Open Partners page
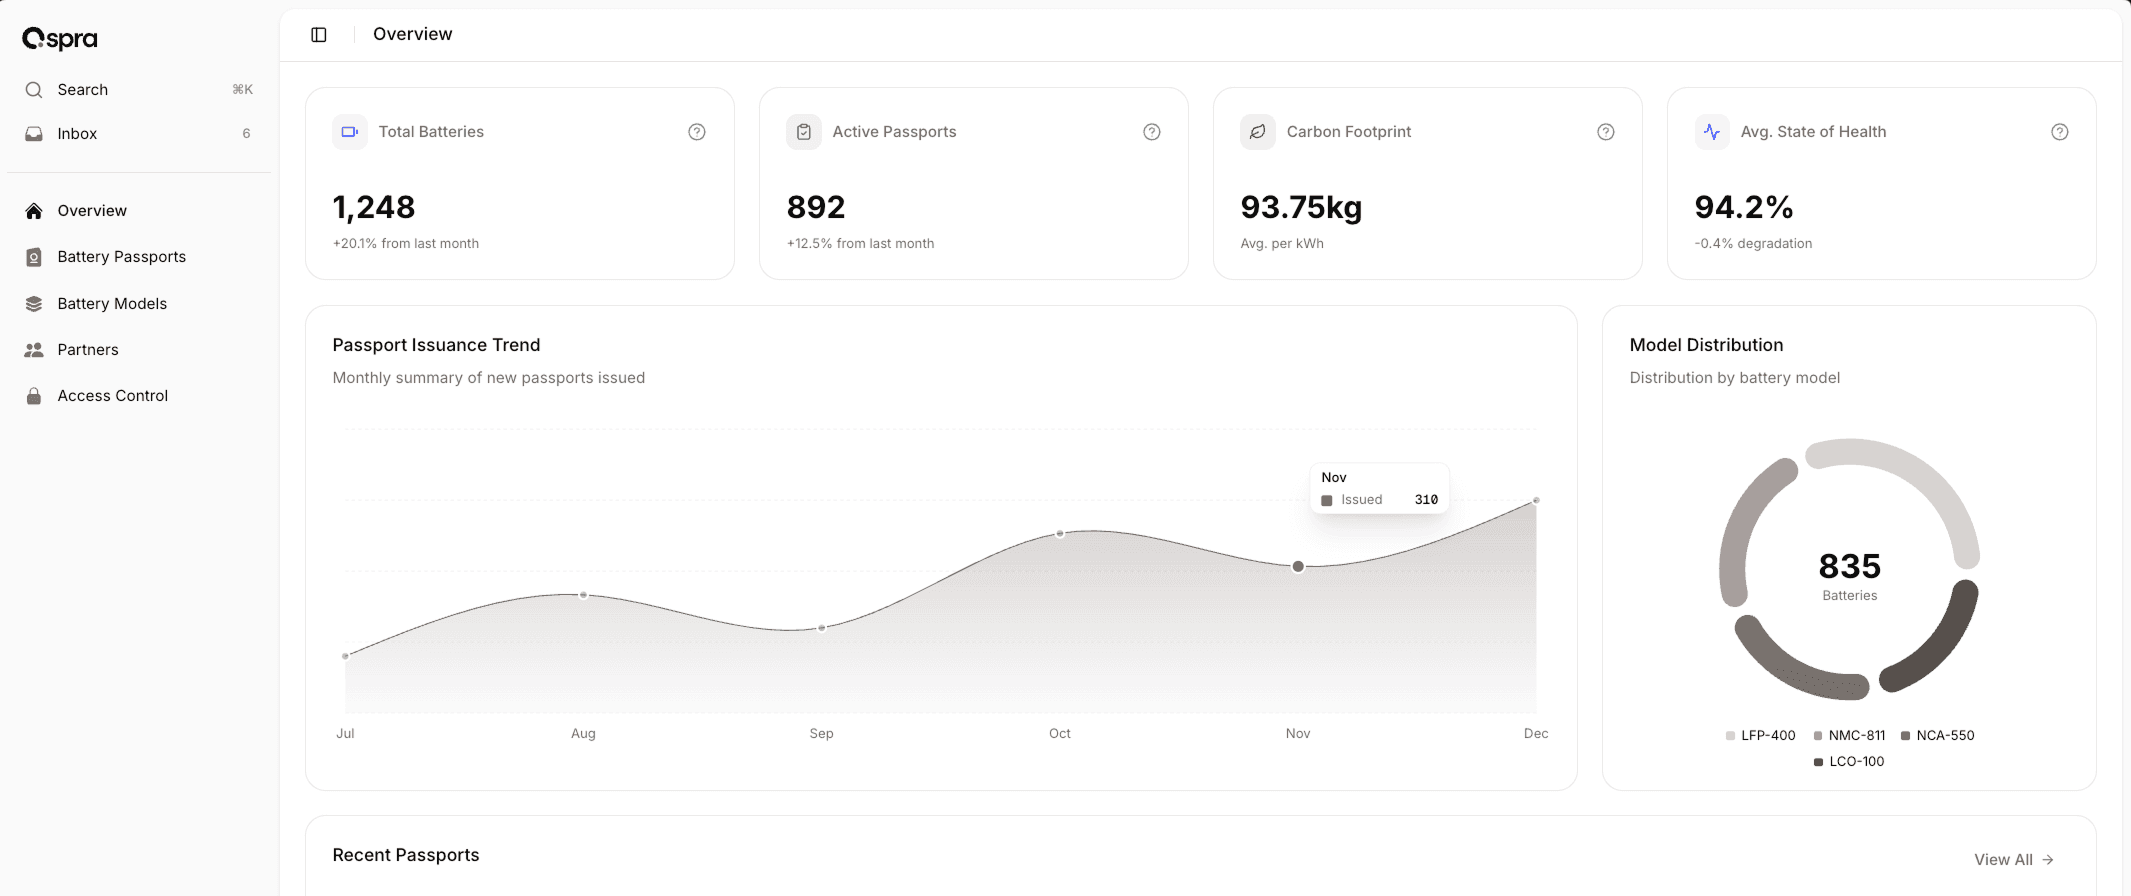The image size is (2131, 896). tap(139, 350)
